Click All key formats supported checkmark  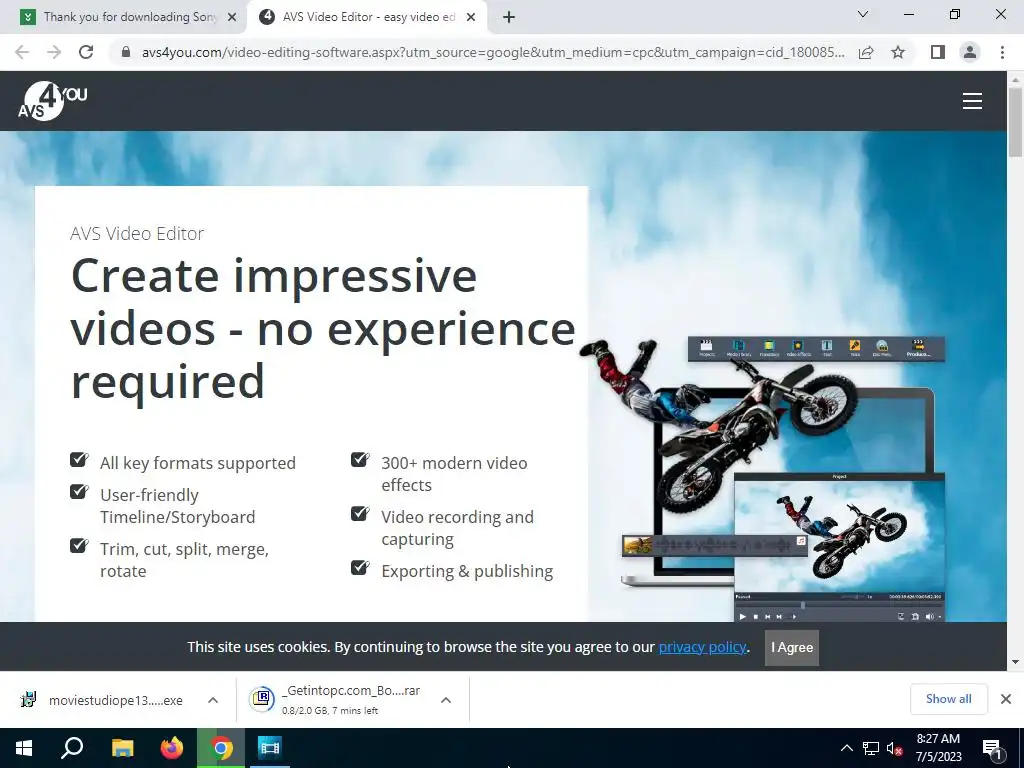pyautogui.click(x=79, y=460)
